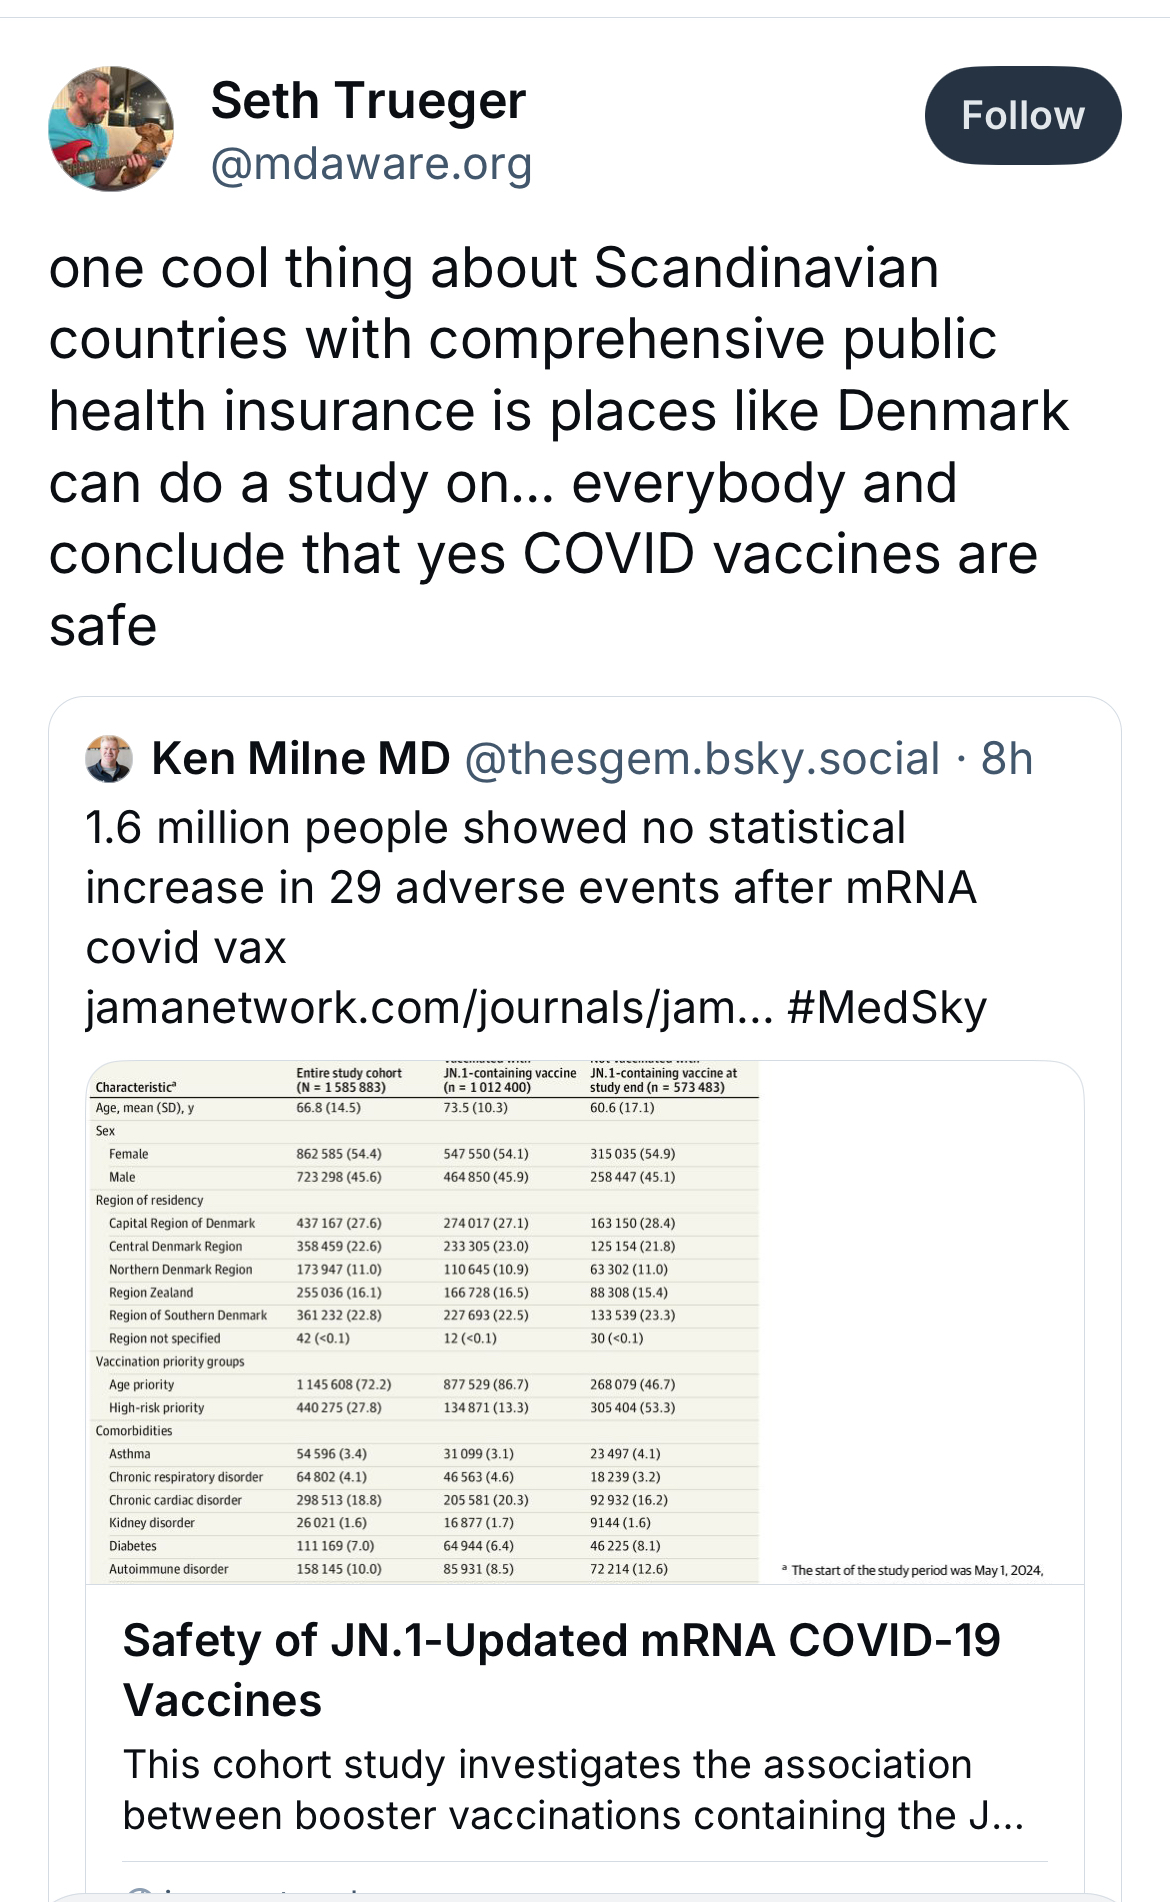The height and width of the screenshot is (1902, 1170).
Task: Open the Ken Milne MD author name
Action: [x=301, y=759]
